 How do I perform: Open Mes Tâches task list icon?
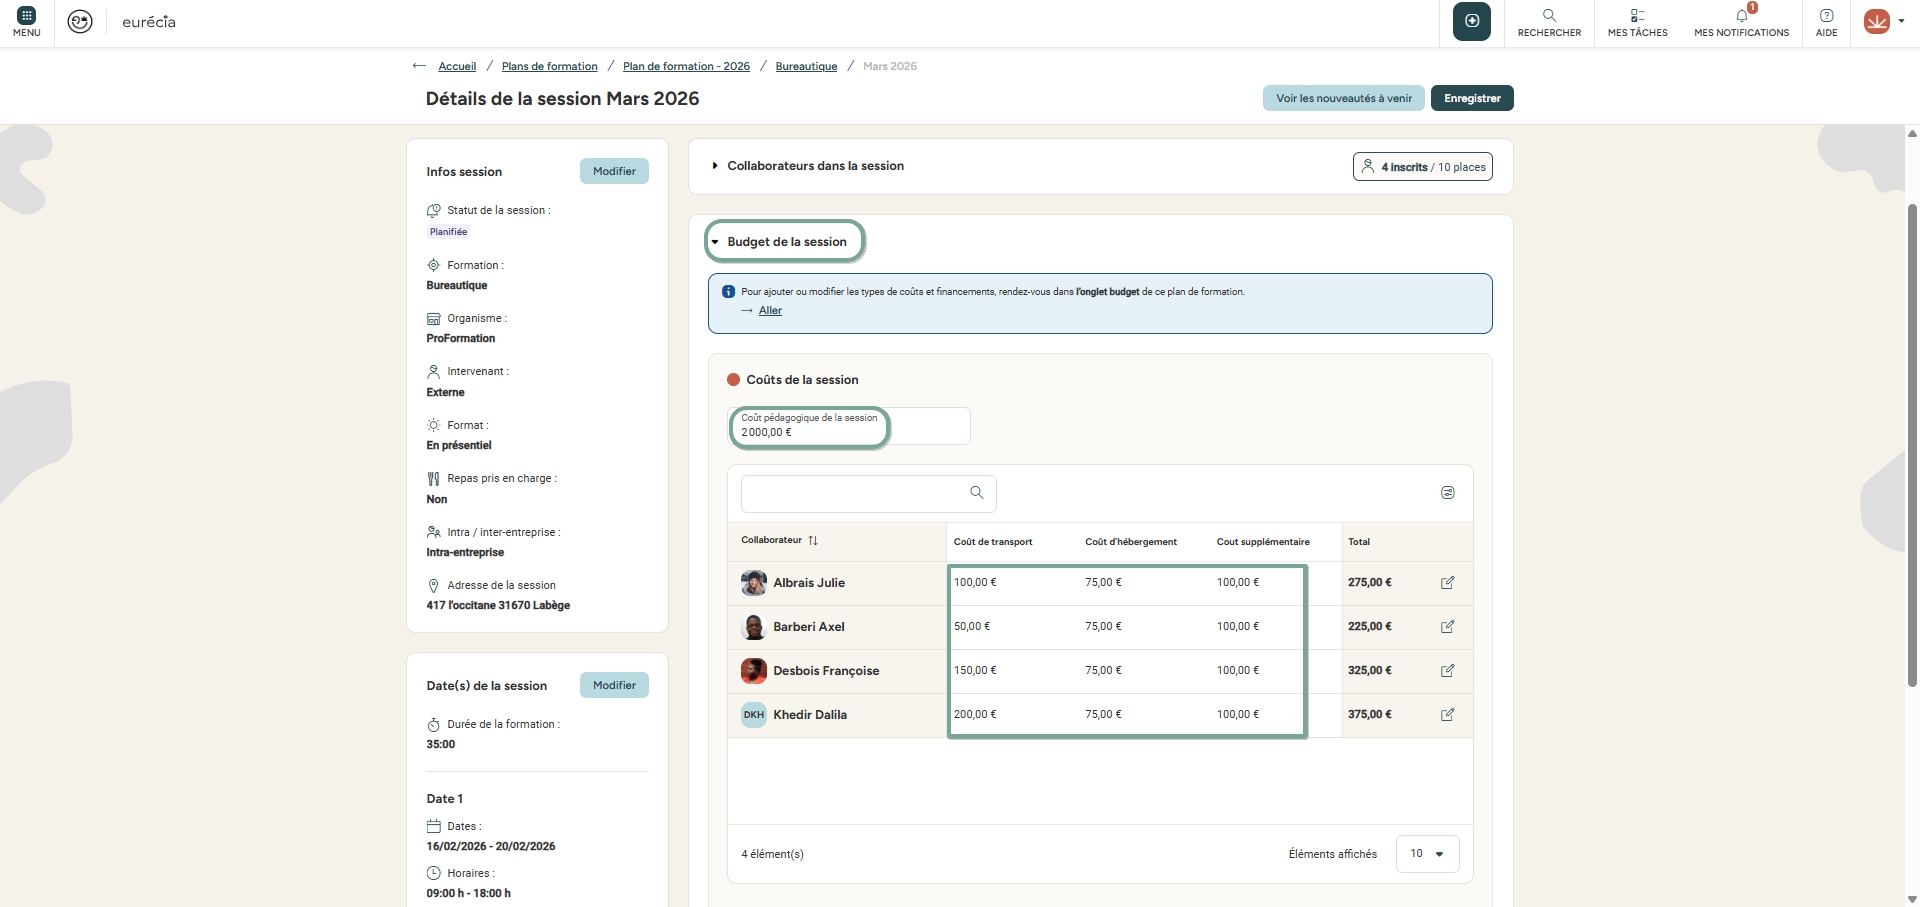[x=1637, y=16]
